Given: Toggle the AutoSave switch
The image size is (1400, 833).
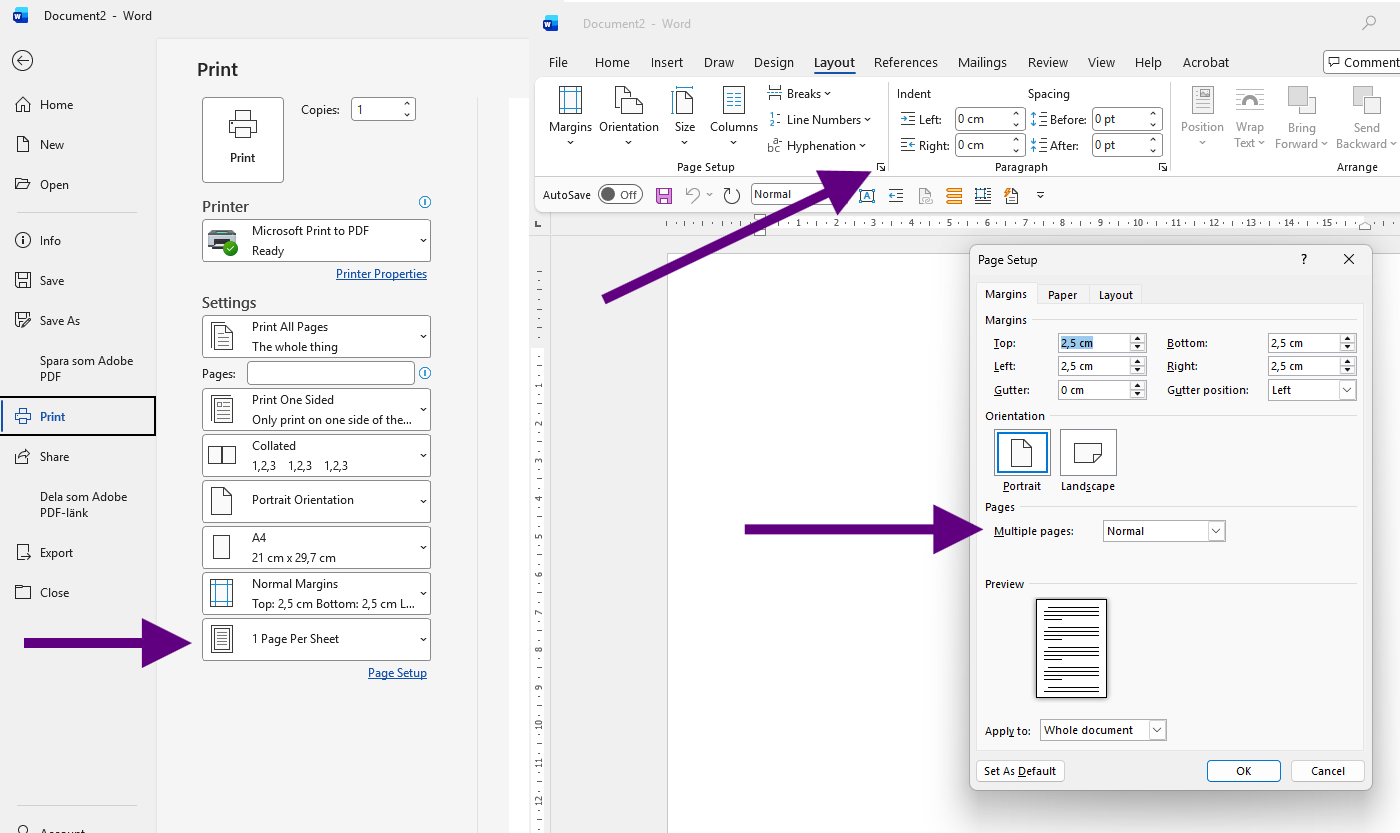Looking at the screenshot, I should (x=620, y=195).
